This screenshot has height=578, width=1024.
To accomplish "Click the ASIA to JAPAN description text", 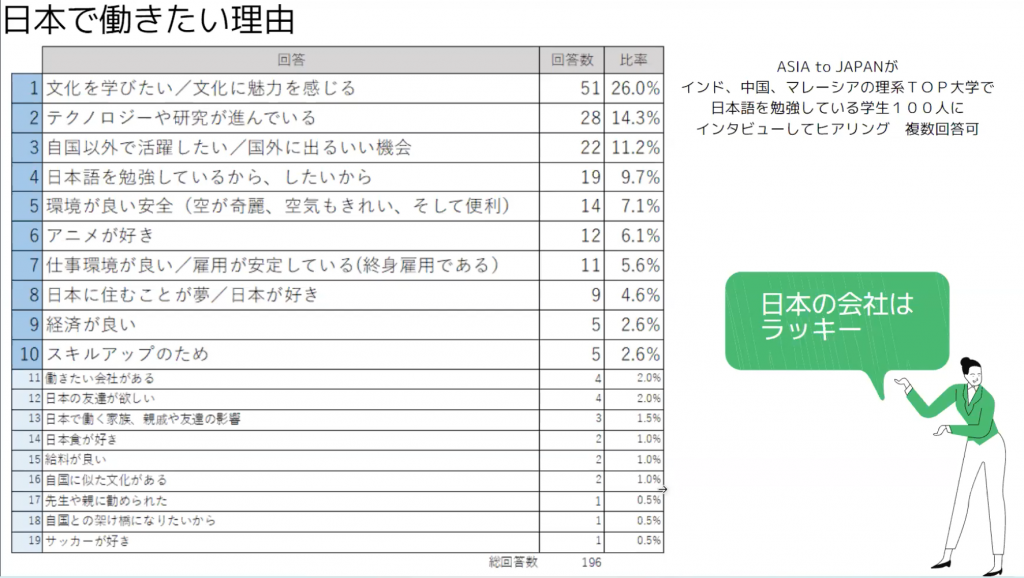I will coord(837,98).
